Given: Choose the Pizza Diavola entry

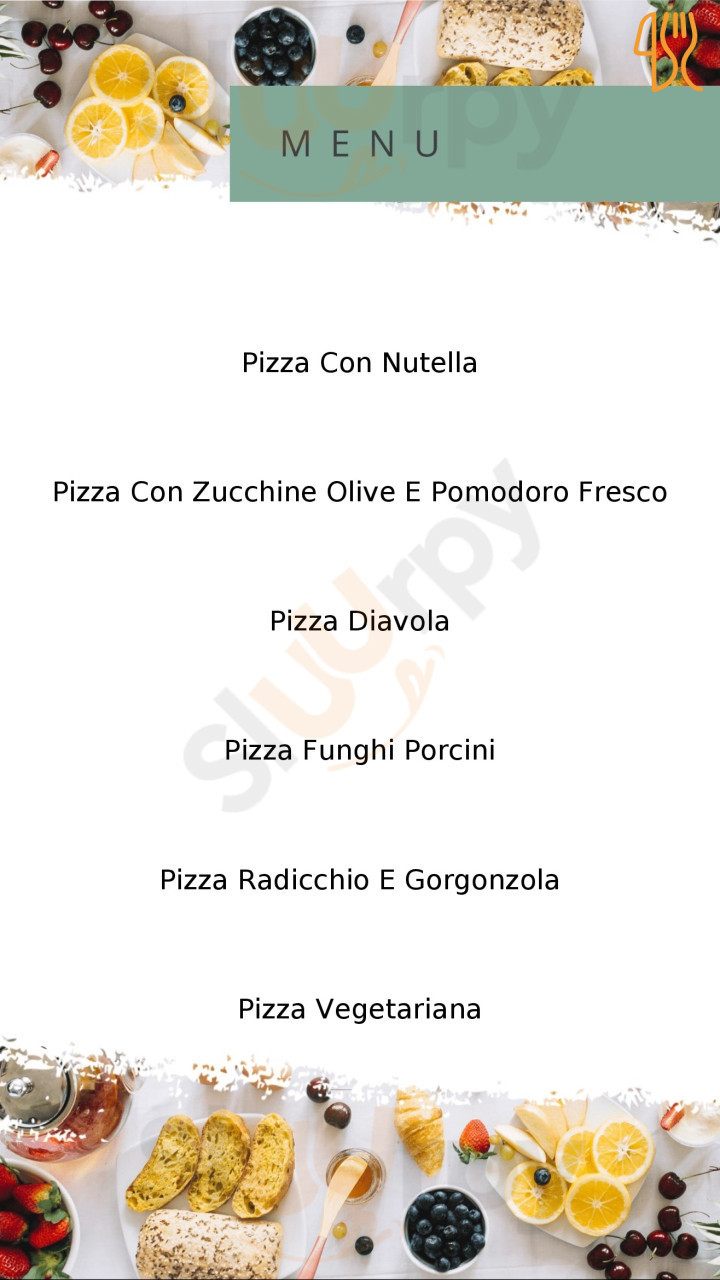Looking at the screenshot, I should 360,621.
